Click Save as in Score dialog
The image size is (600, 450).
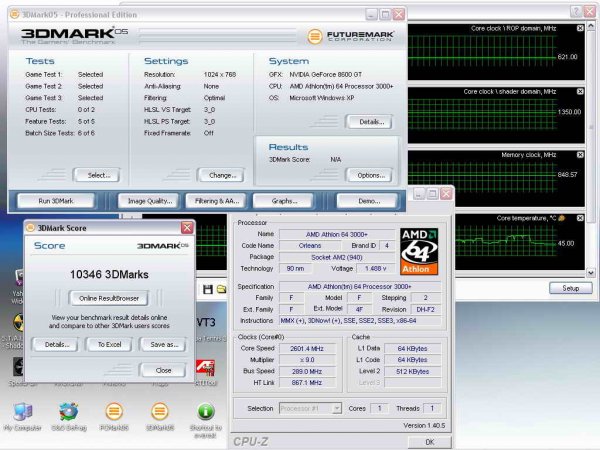click(x=164, y=344)
